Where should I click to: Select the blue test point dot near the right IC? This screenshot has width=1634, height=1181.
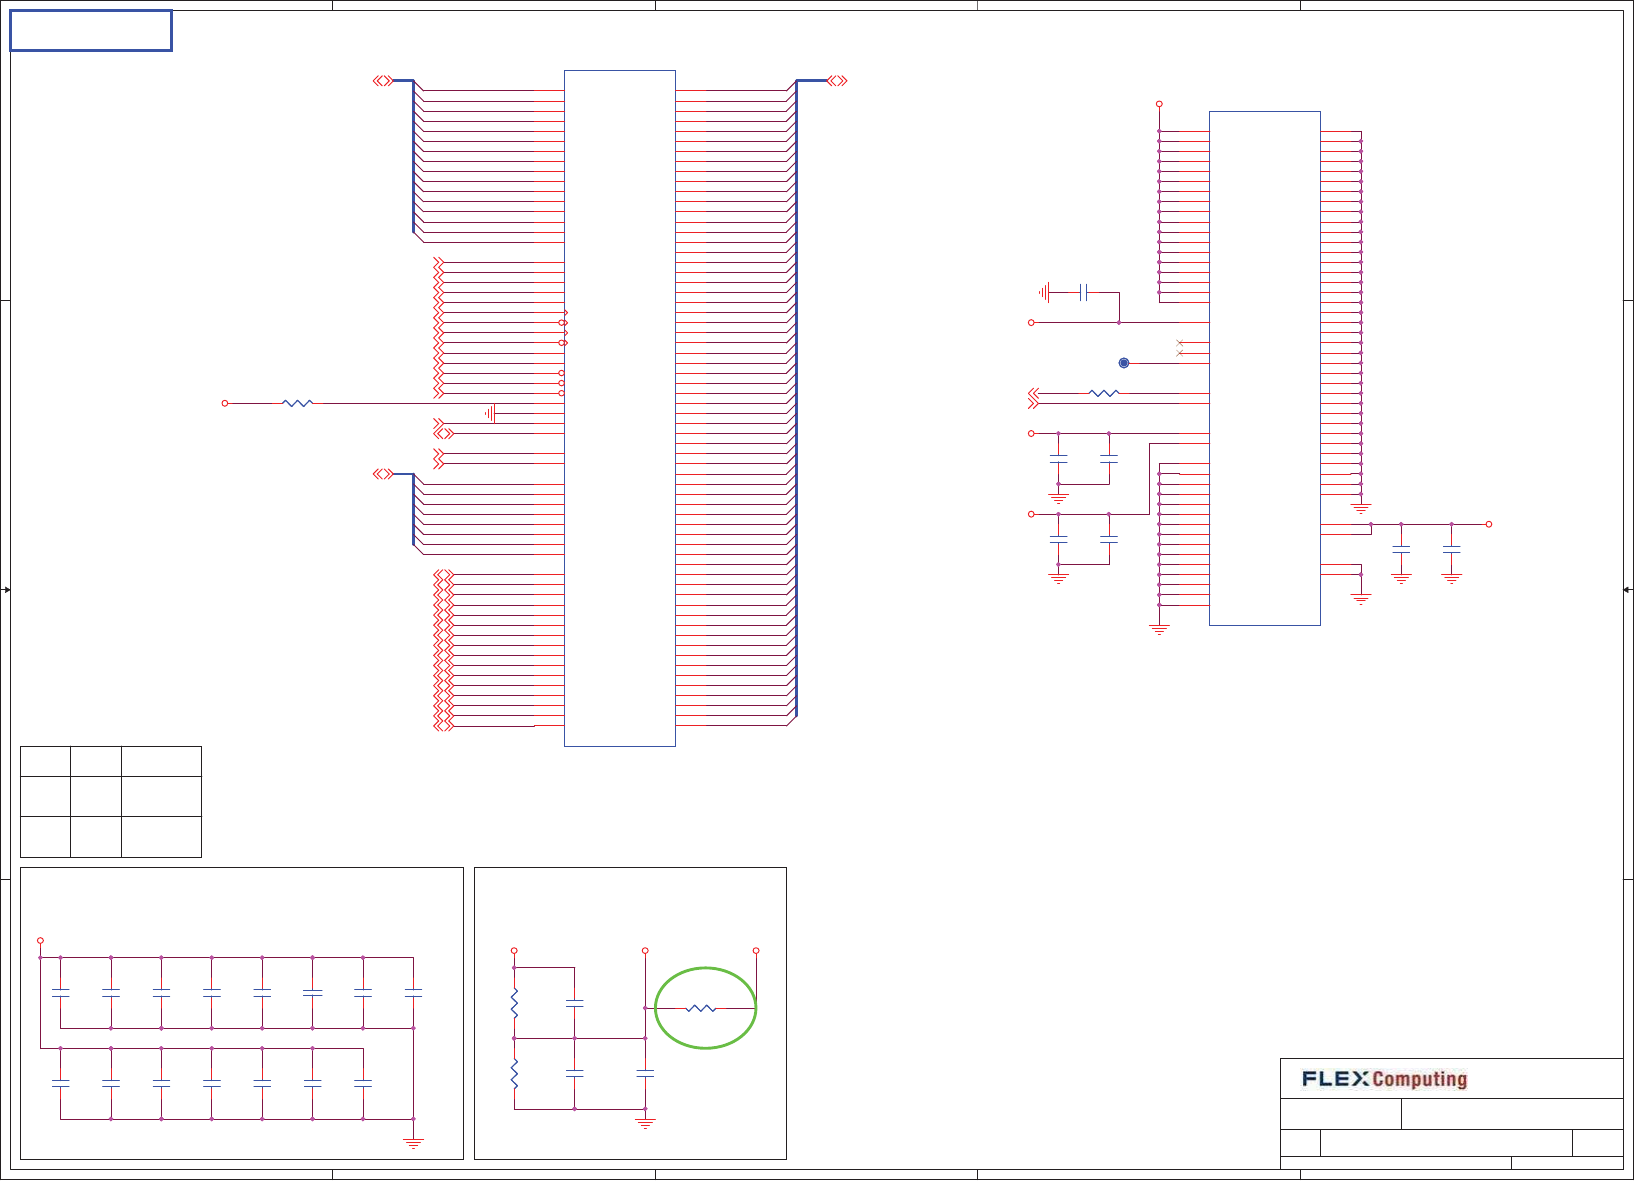1124,363
